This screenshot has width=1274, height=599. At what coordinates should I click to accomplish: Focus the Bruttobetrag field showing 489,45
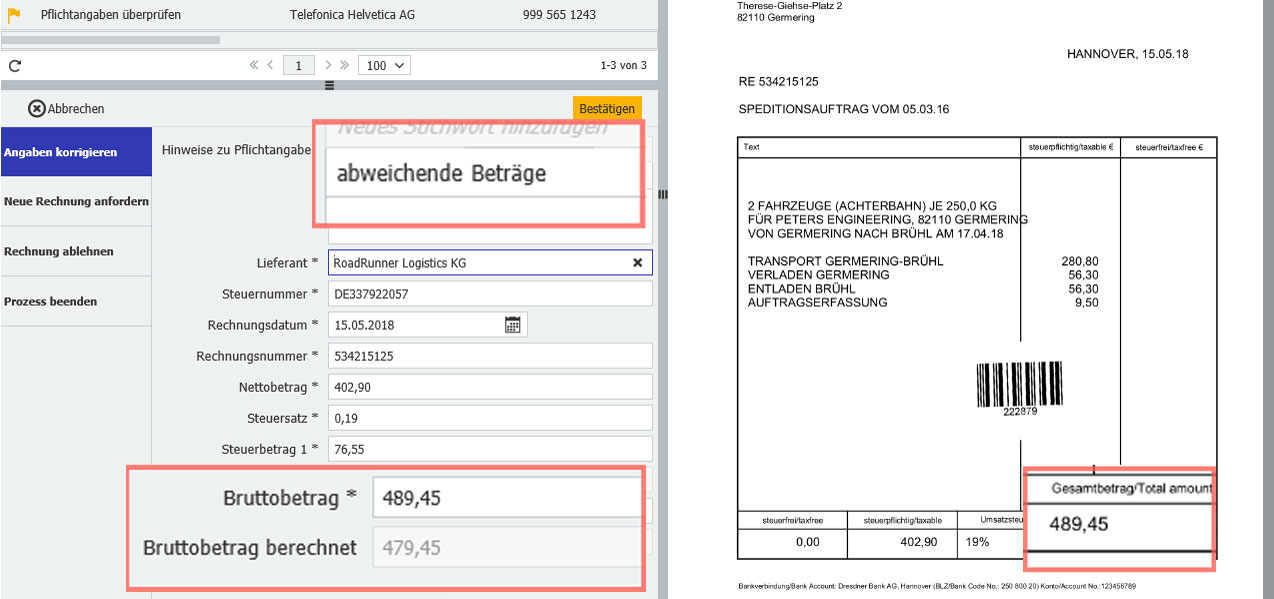point(505,498)
